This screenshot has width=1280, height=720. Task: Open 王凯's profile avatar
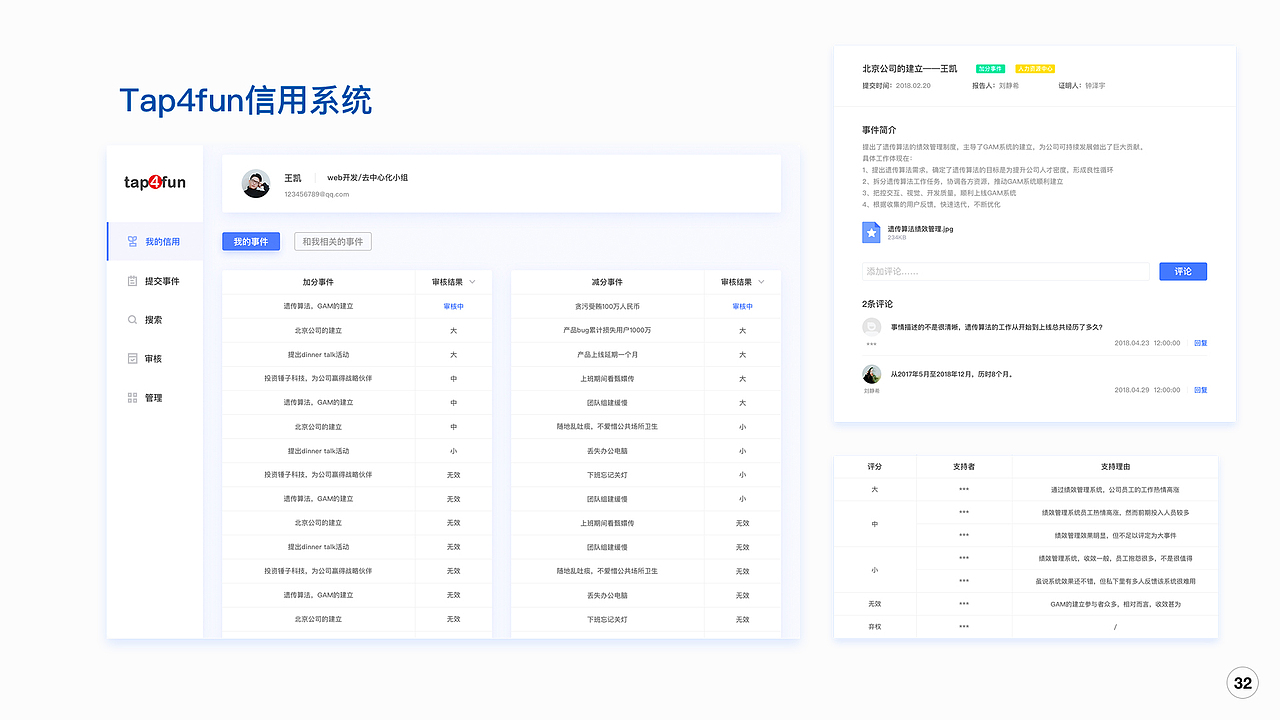tap(256, 183)
